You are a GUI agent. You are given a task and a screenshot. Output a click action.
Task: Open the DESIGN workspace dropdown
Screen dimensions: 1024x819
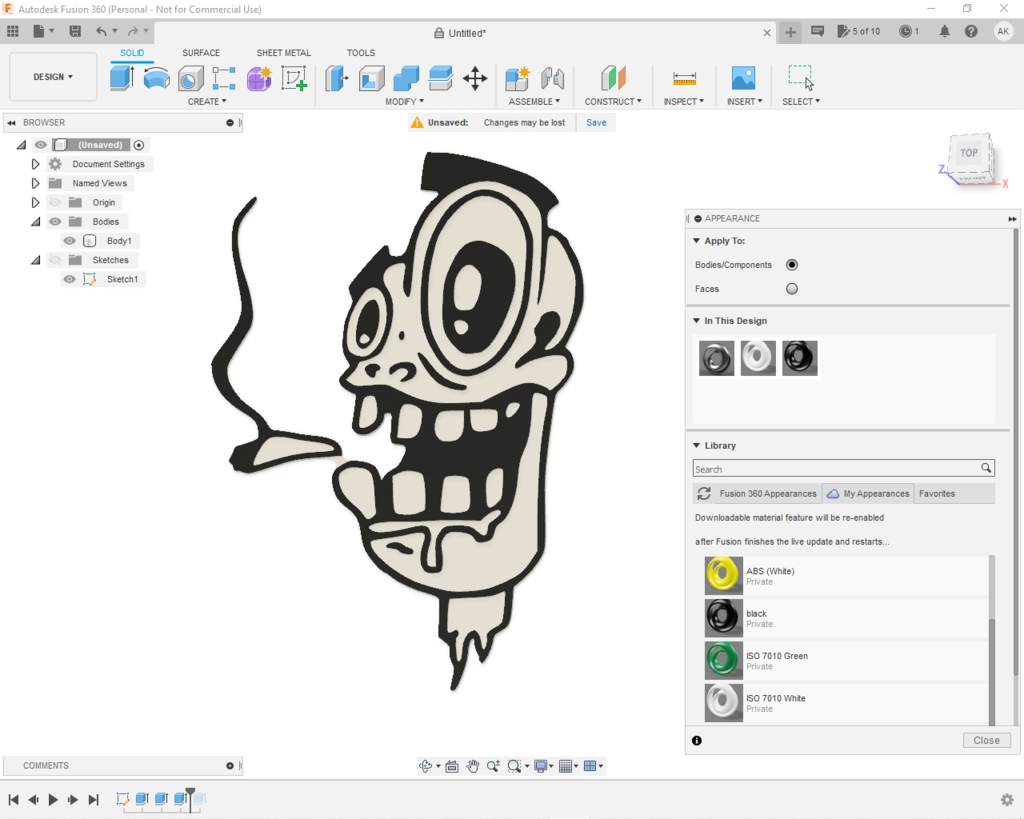pos(53,77)
